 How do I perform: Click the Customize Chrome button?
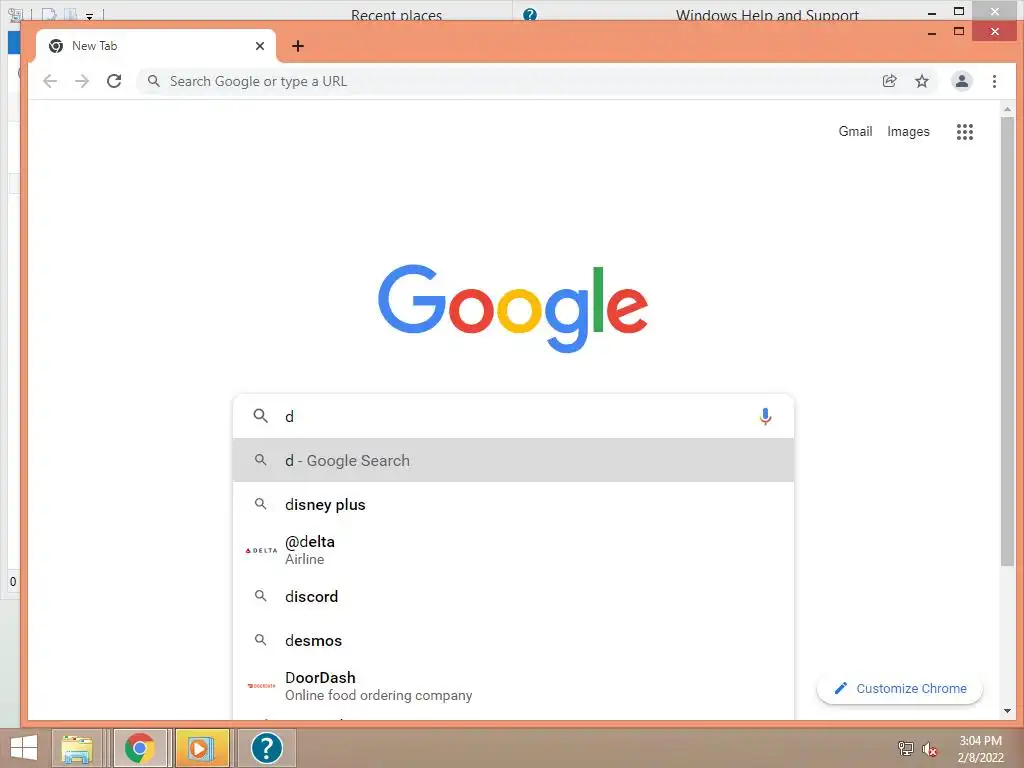pos(900,688)
